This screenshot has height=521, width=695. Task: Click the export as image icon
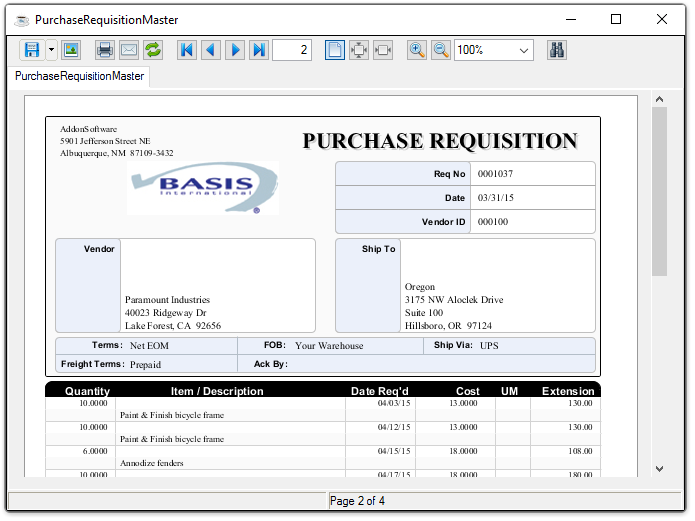tap(71, 50)
